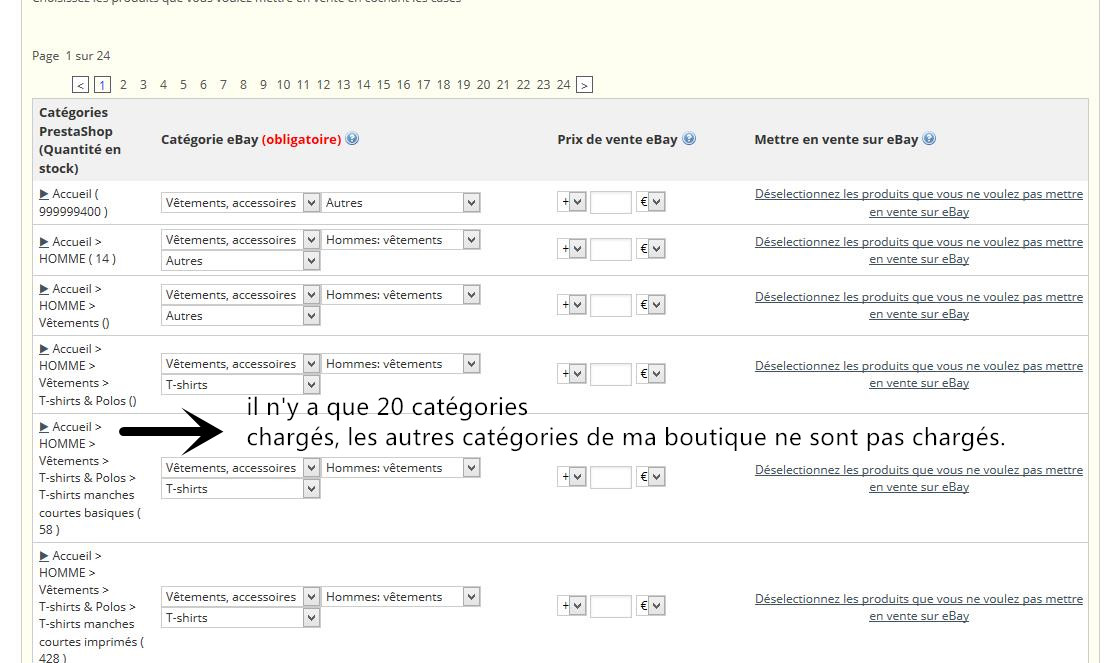This screenshot has width=1119, height=663.
Task: Focus price input in imprimés (428) row
Action: click(611, 606)
